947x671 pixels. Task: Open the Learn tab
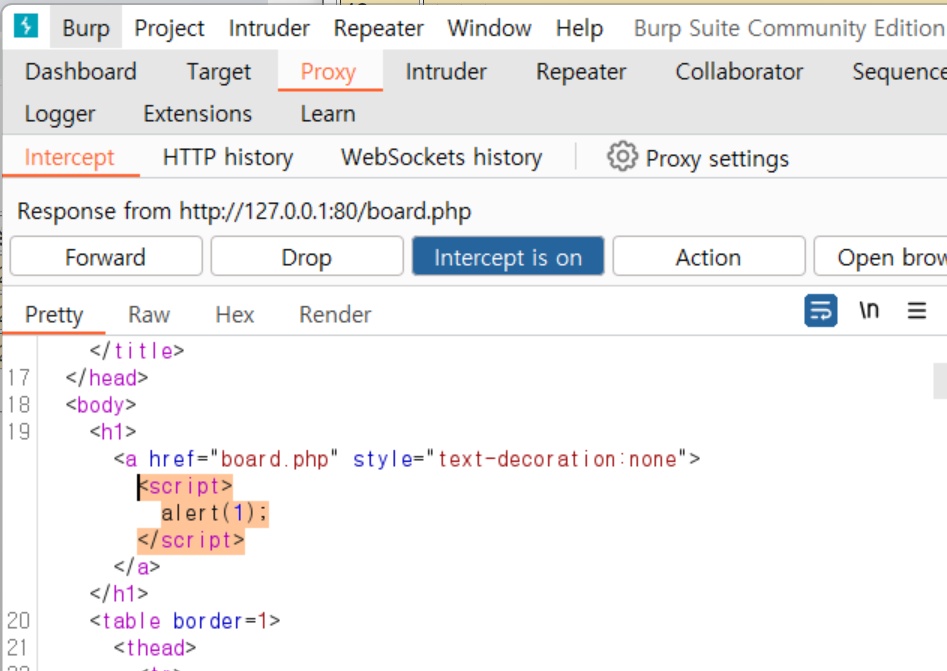pyautogui.click(x=328, y=114)
